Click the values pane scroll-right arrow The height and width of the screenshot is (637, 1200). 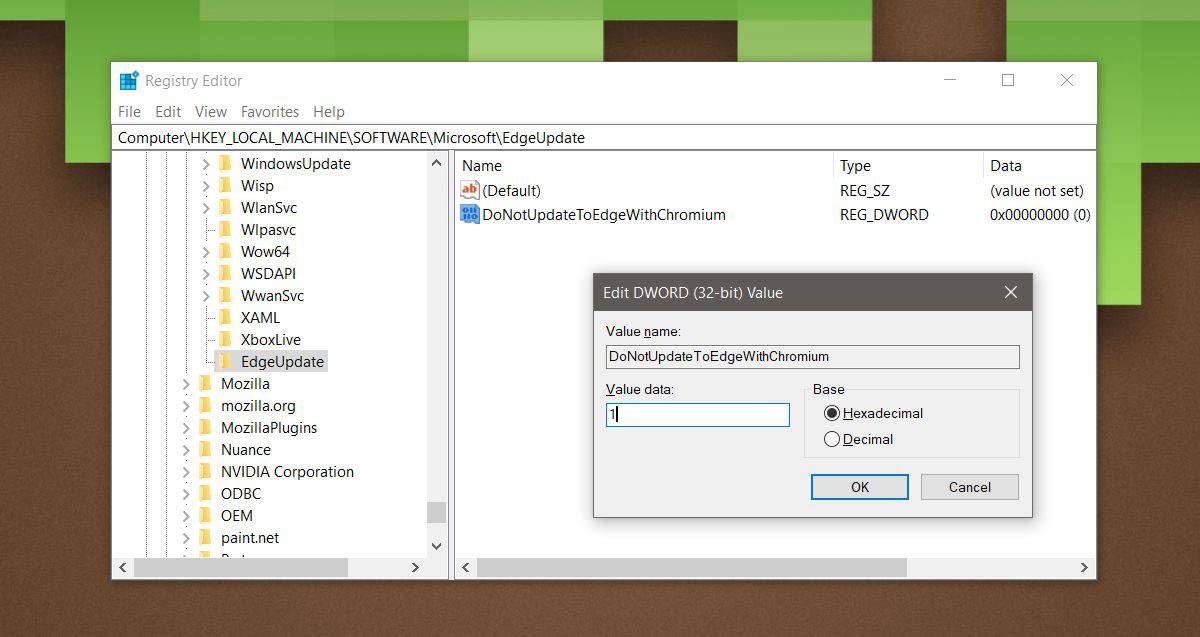(x=1085, y=567)
